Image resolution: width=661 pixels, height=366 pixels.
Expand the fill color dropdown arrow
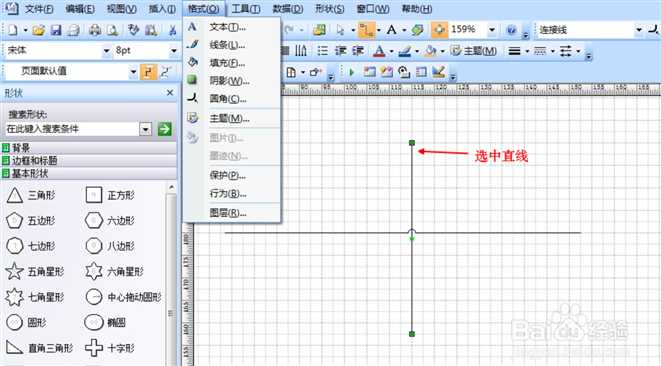tap(442, 51)
